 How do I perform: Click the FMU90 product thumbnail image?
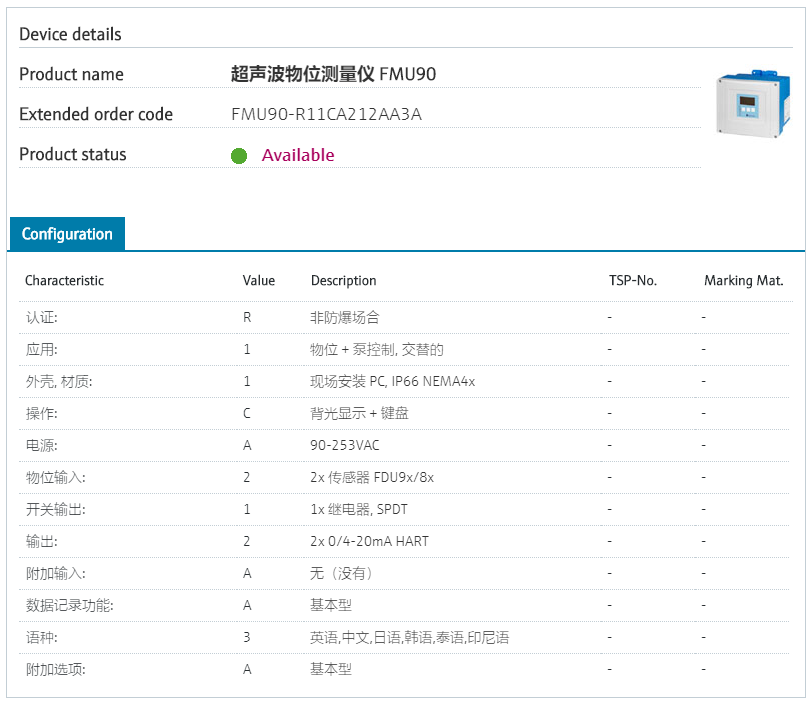pos(753,104)
